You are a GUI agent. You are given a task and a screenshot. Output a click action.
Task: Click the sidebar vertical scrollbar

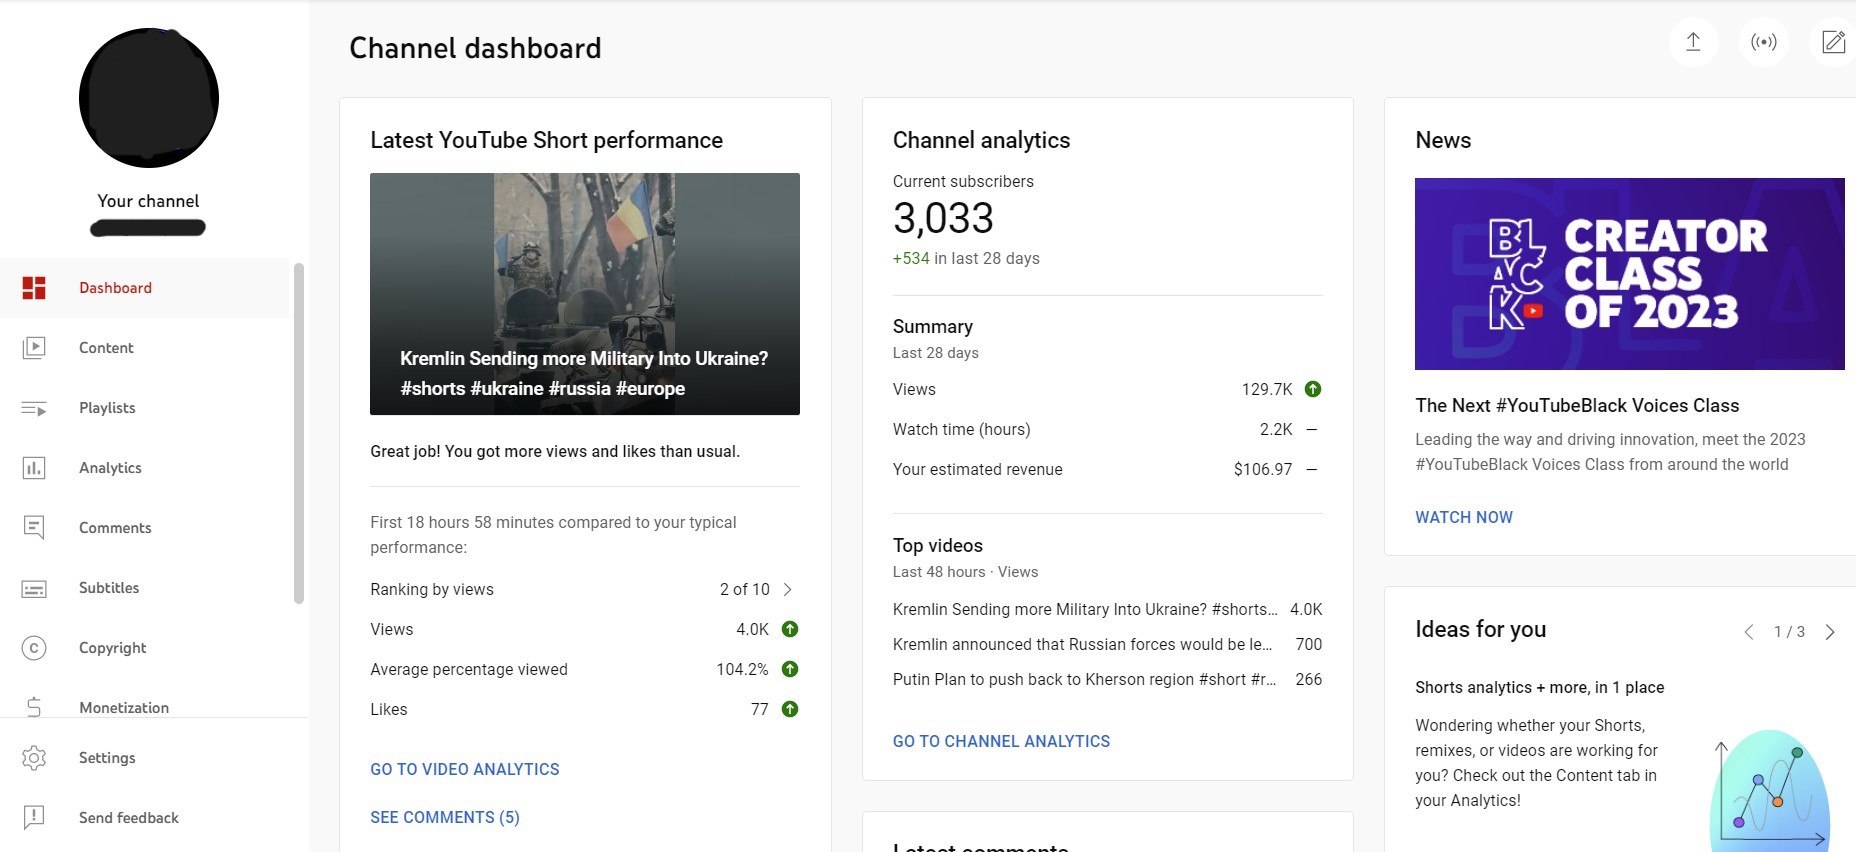[x=298, y=434]
